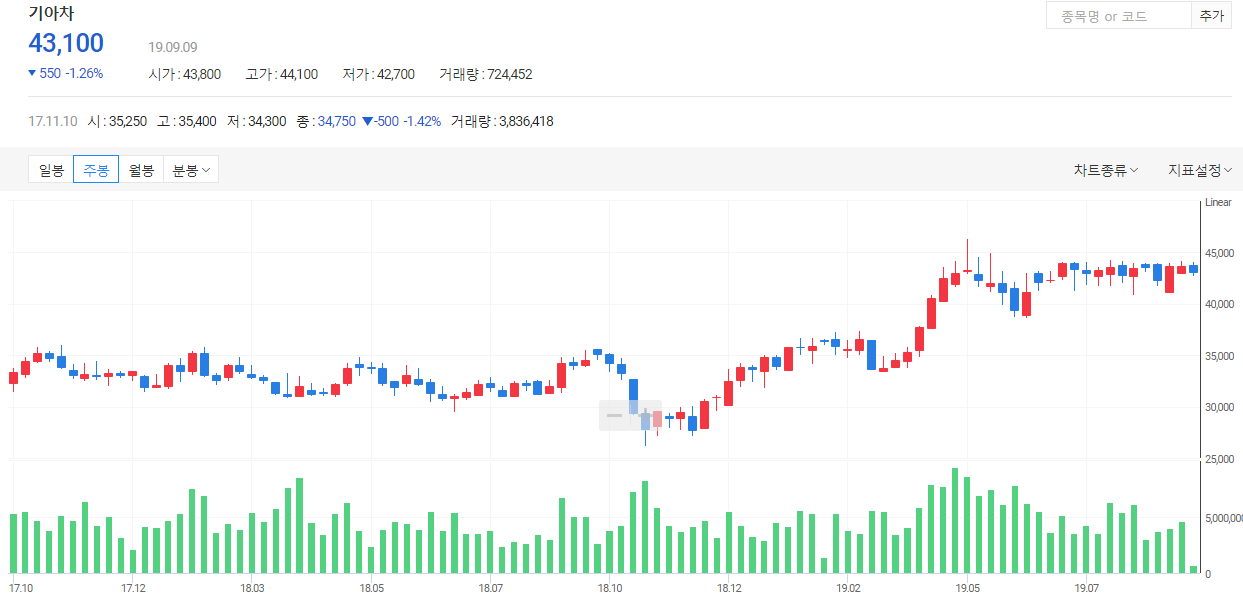Select the 주봉 weekly chart tab
This screenshot has height=600, width=1243.
click(x=96, y=170)
